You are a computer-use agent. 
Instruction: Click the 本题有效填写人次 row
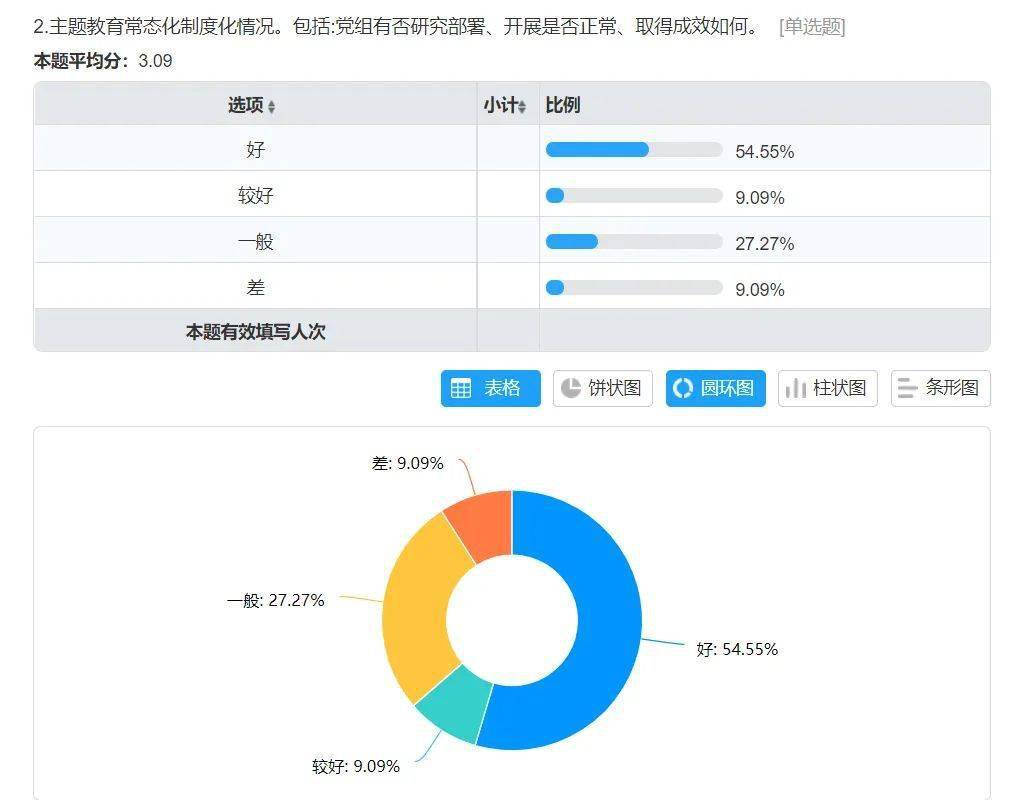pos(255,332)
